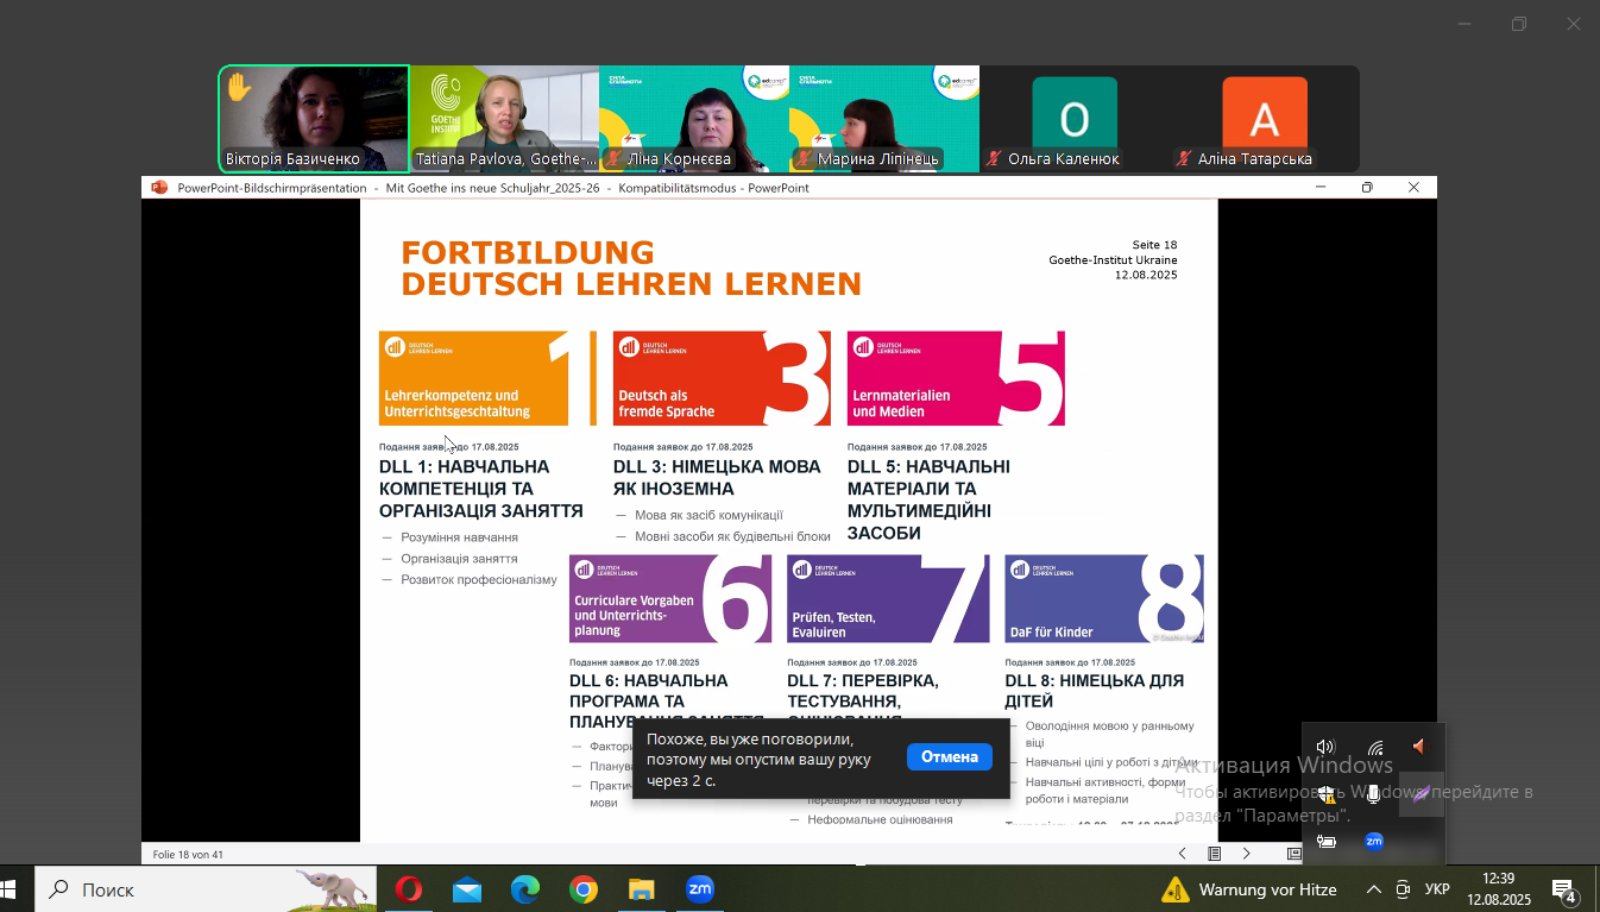Screen dimensions: 1600x912
Task: Click muted mic icon of Марина Ліпінець
Action: coord(803,159)
